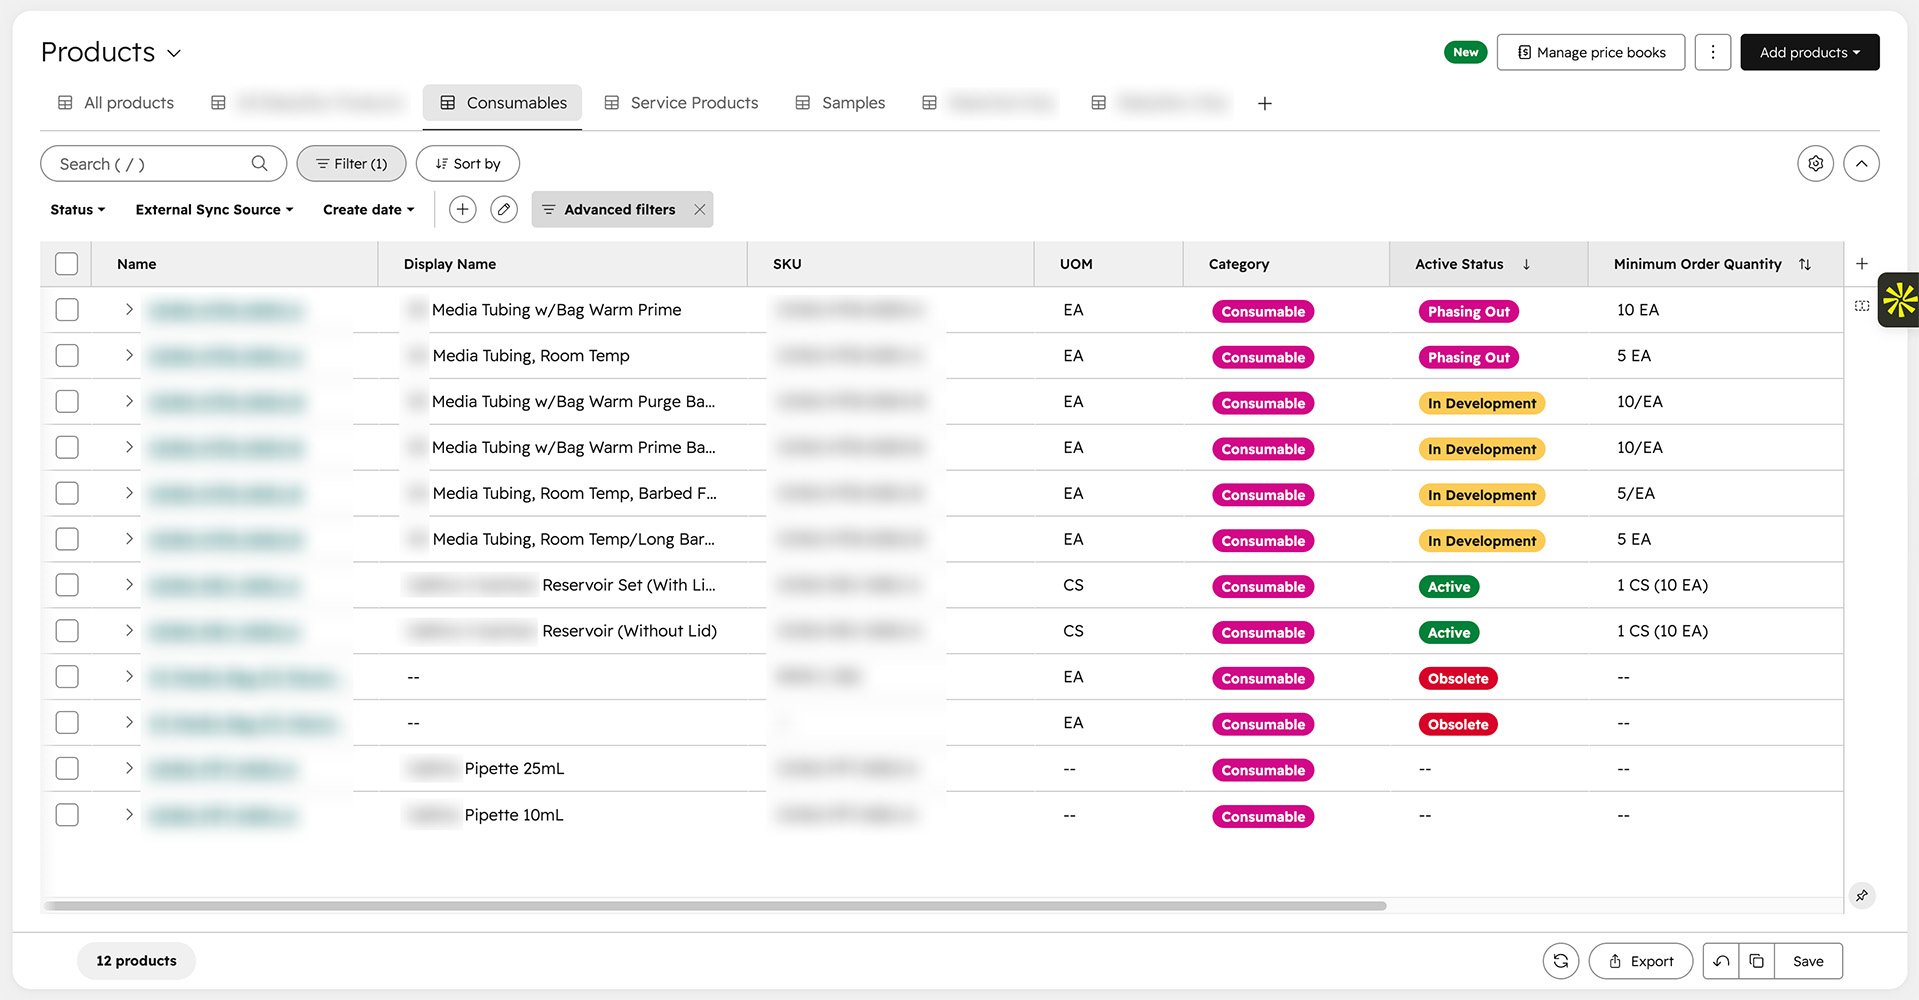Click the pin icon at table corner
This screenshot has height=1000, width=1919.
1861,896
